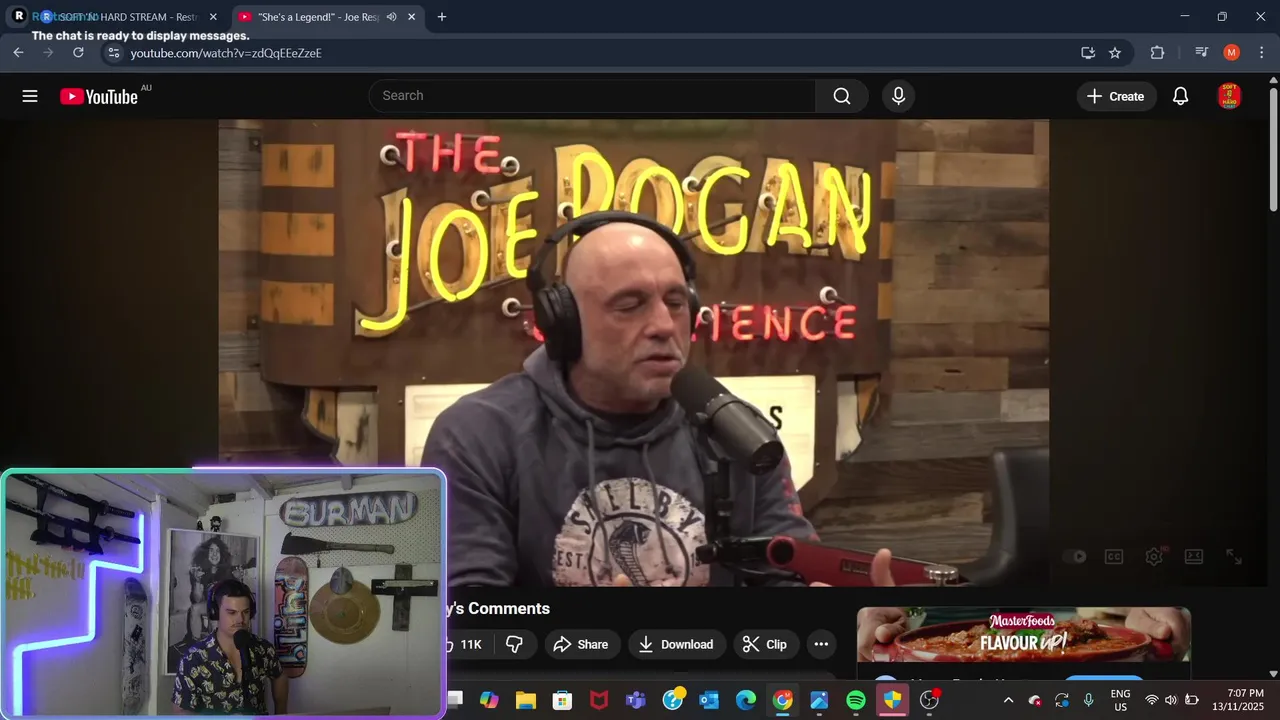Show hidden system tray icons
The image size is (1280, 720).
point(1008,700)
